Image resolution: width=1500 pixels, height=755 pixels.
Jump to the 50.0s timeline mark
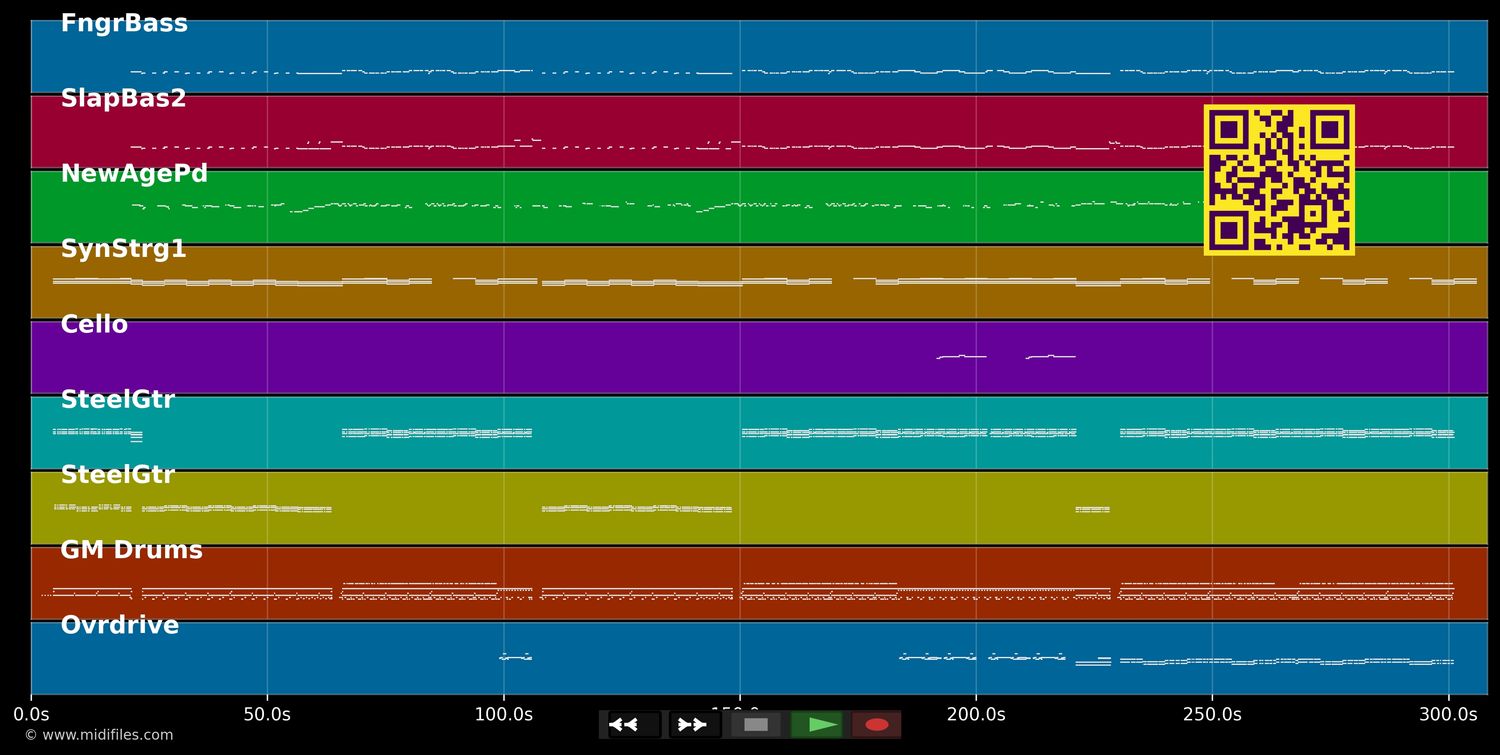267,714
